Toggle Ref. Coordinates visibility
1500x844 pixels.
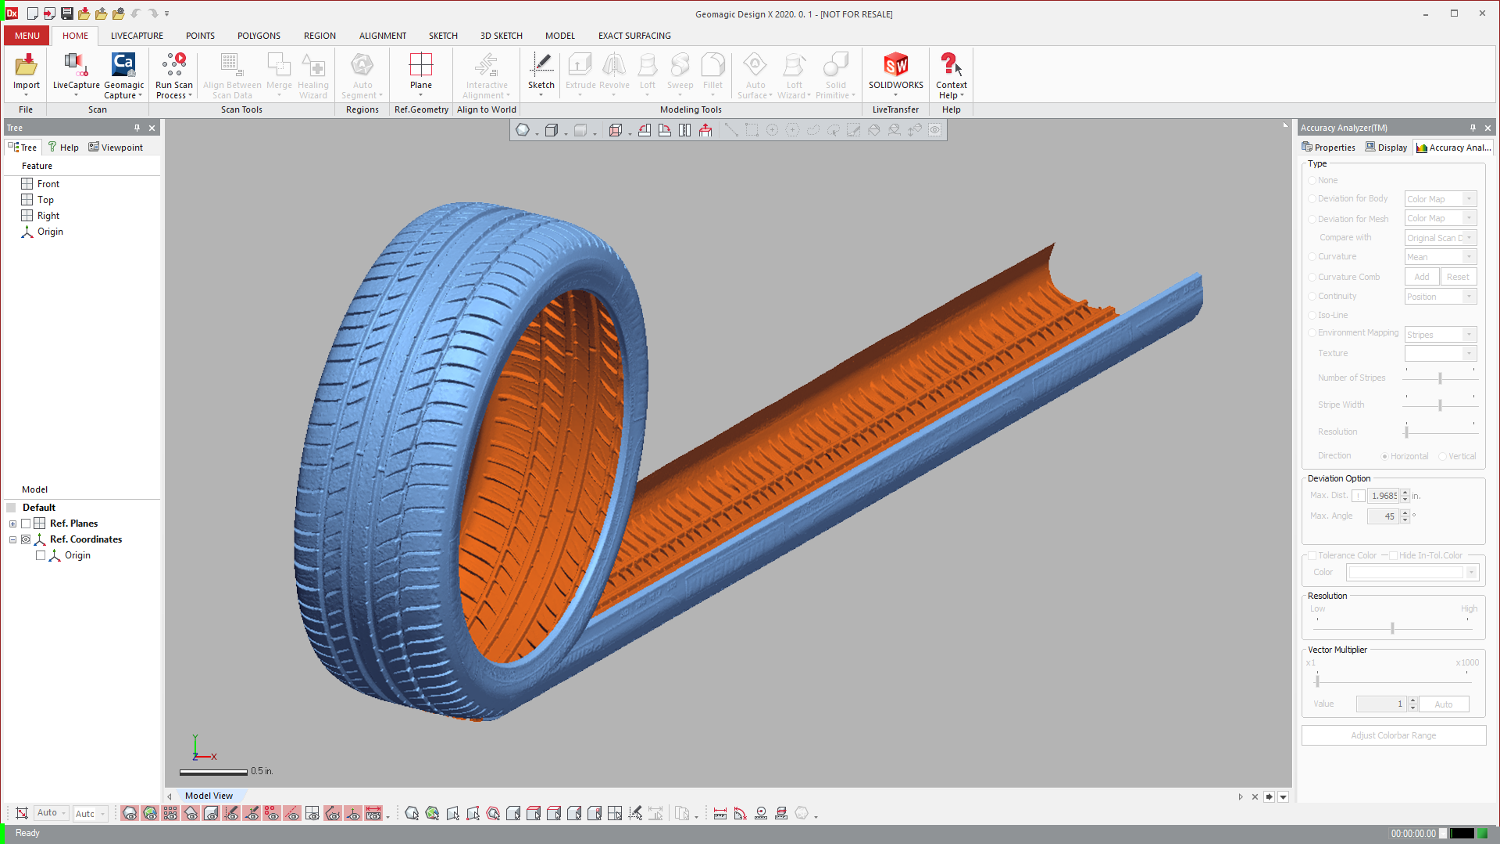coord(26,539)
